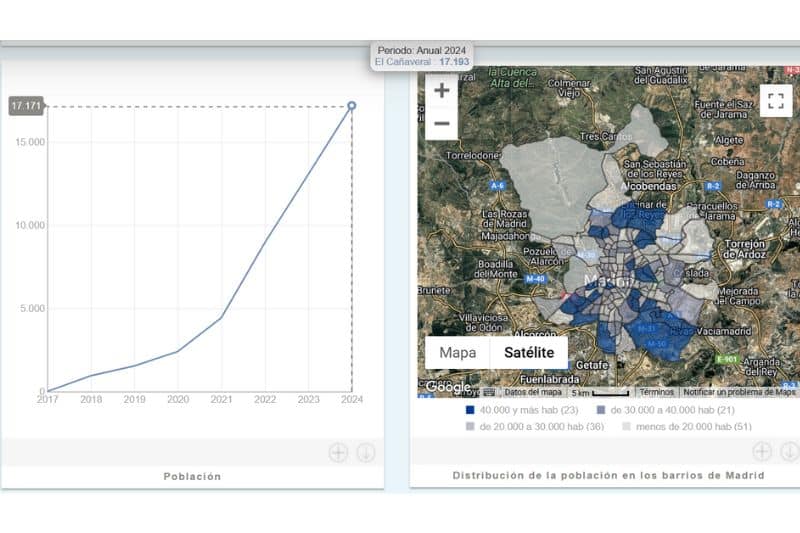Click Notificar un problema de Maps link
This screenshot has height=533, width=800.
coord(739,392)
